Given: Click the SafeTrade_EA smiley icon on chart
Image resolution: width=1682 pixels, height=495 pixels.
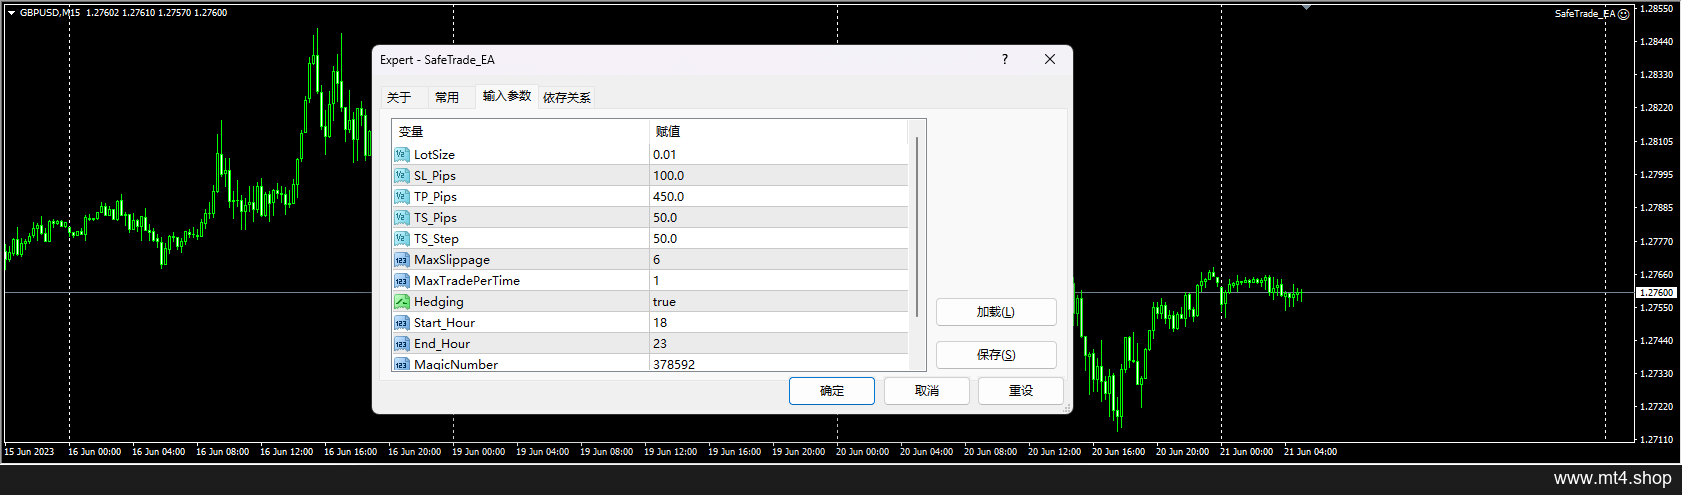Looking at the screenshot, I should [x=1624, y=14].
